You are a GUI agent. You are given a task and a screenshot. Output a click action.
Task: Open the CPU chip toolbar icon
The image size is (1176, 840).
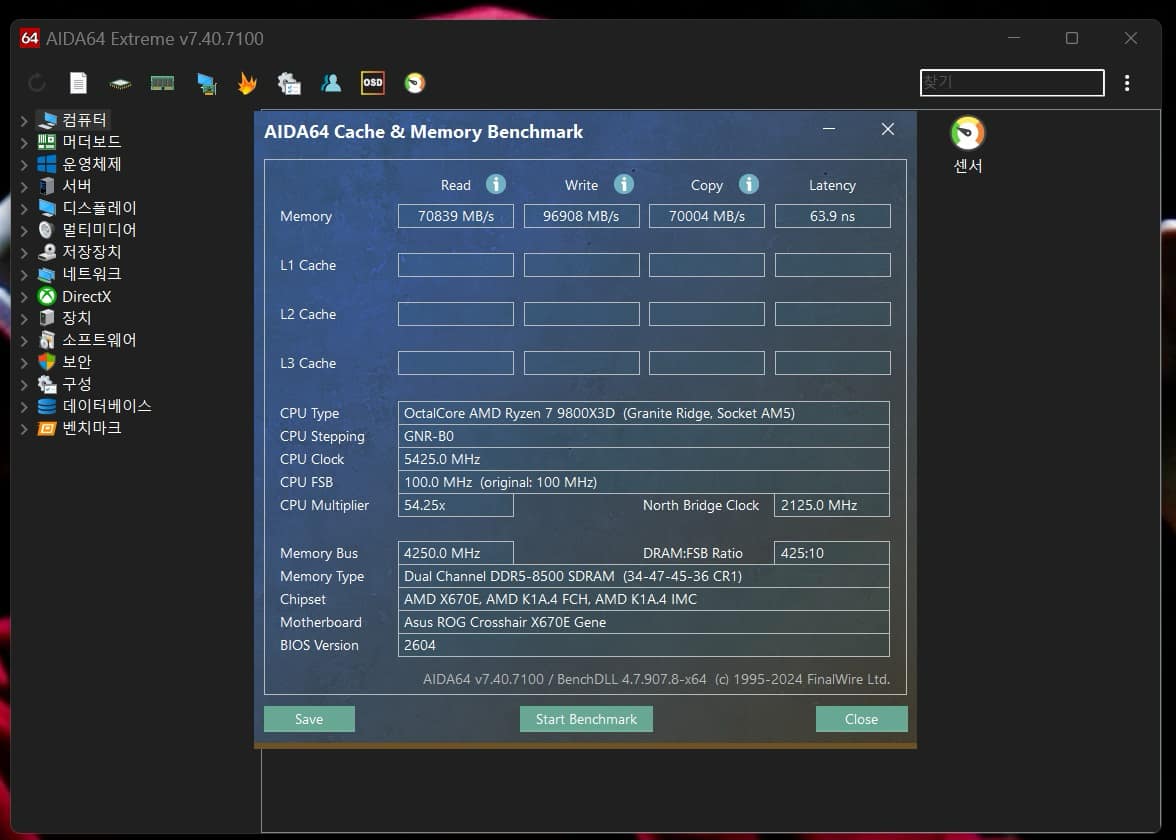point(120,83)
